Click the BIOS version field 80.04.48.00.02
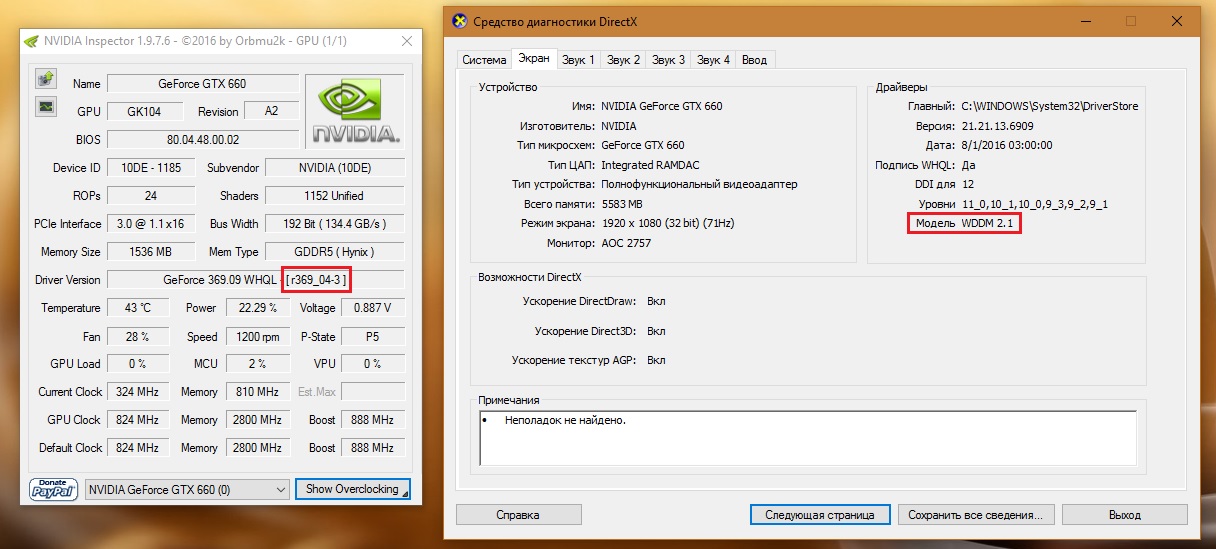The width and height of the screenshot is (1216, 549). (x=202, y=140)
